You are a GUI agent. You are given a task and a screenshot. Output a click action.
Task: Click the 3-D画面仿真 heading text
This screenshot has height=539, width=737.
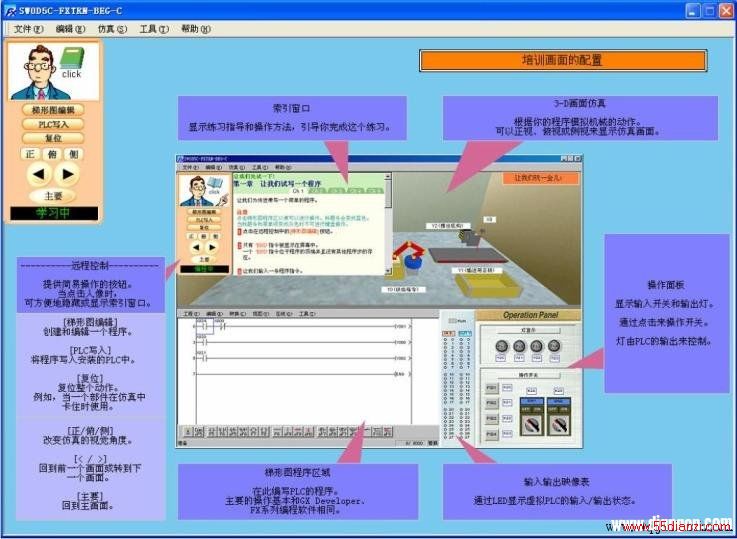click(580, 102)
